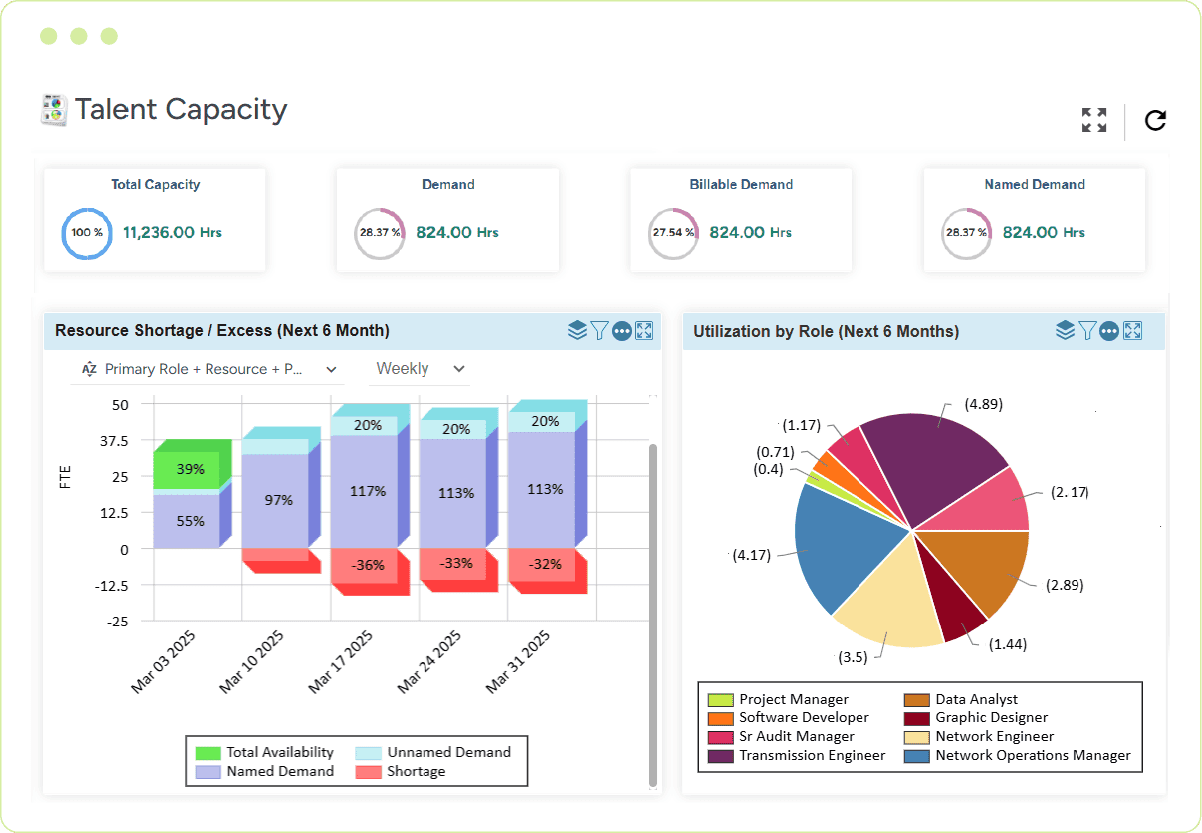Screen dimensions: 1202x833
Task: Refresh the Talent Capacity dashboard
Action: point(1155,120)
